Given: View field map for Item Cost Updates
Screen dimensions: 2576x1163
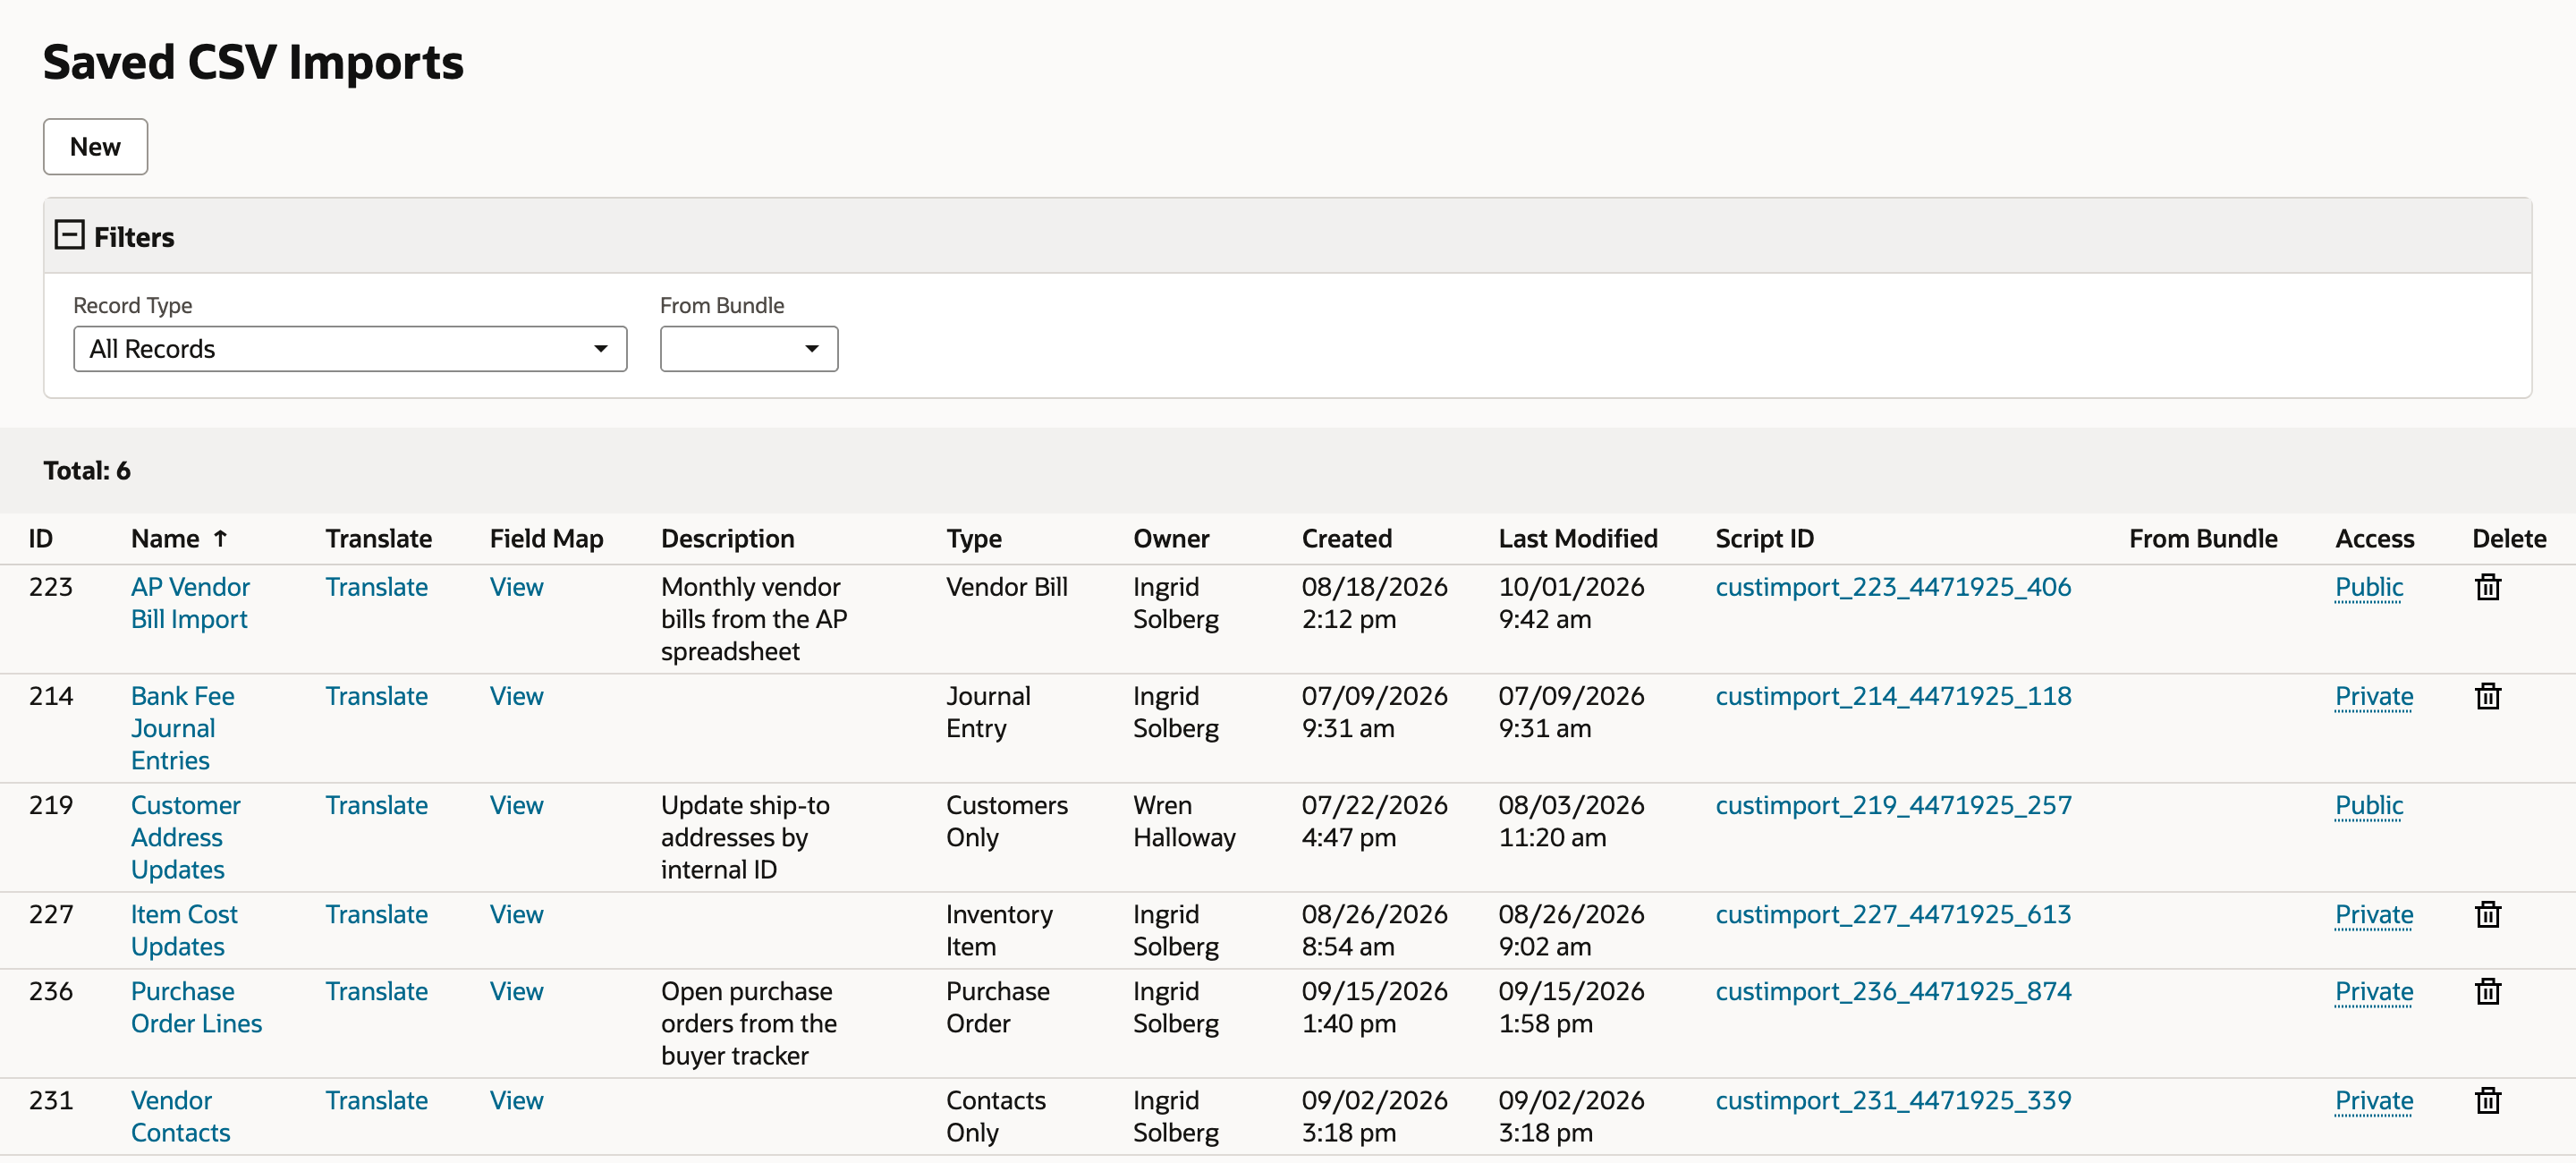Looking at the screenshot, I should click(x=516, y=914).
